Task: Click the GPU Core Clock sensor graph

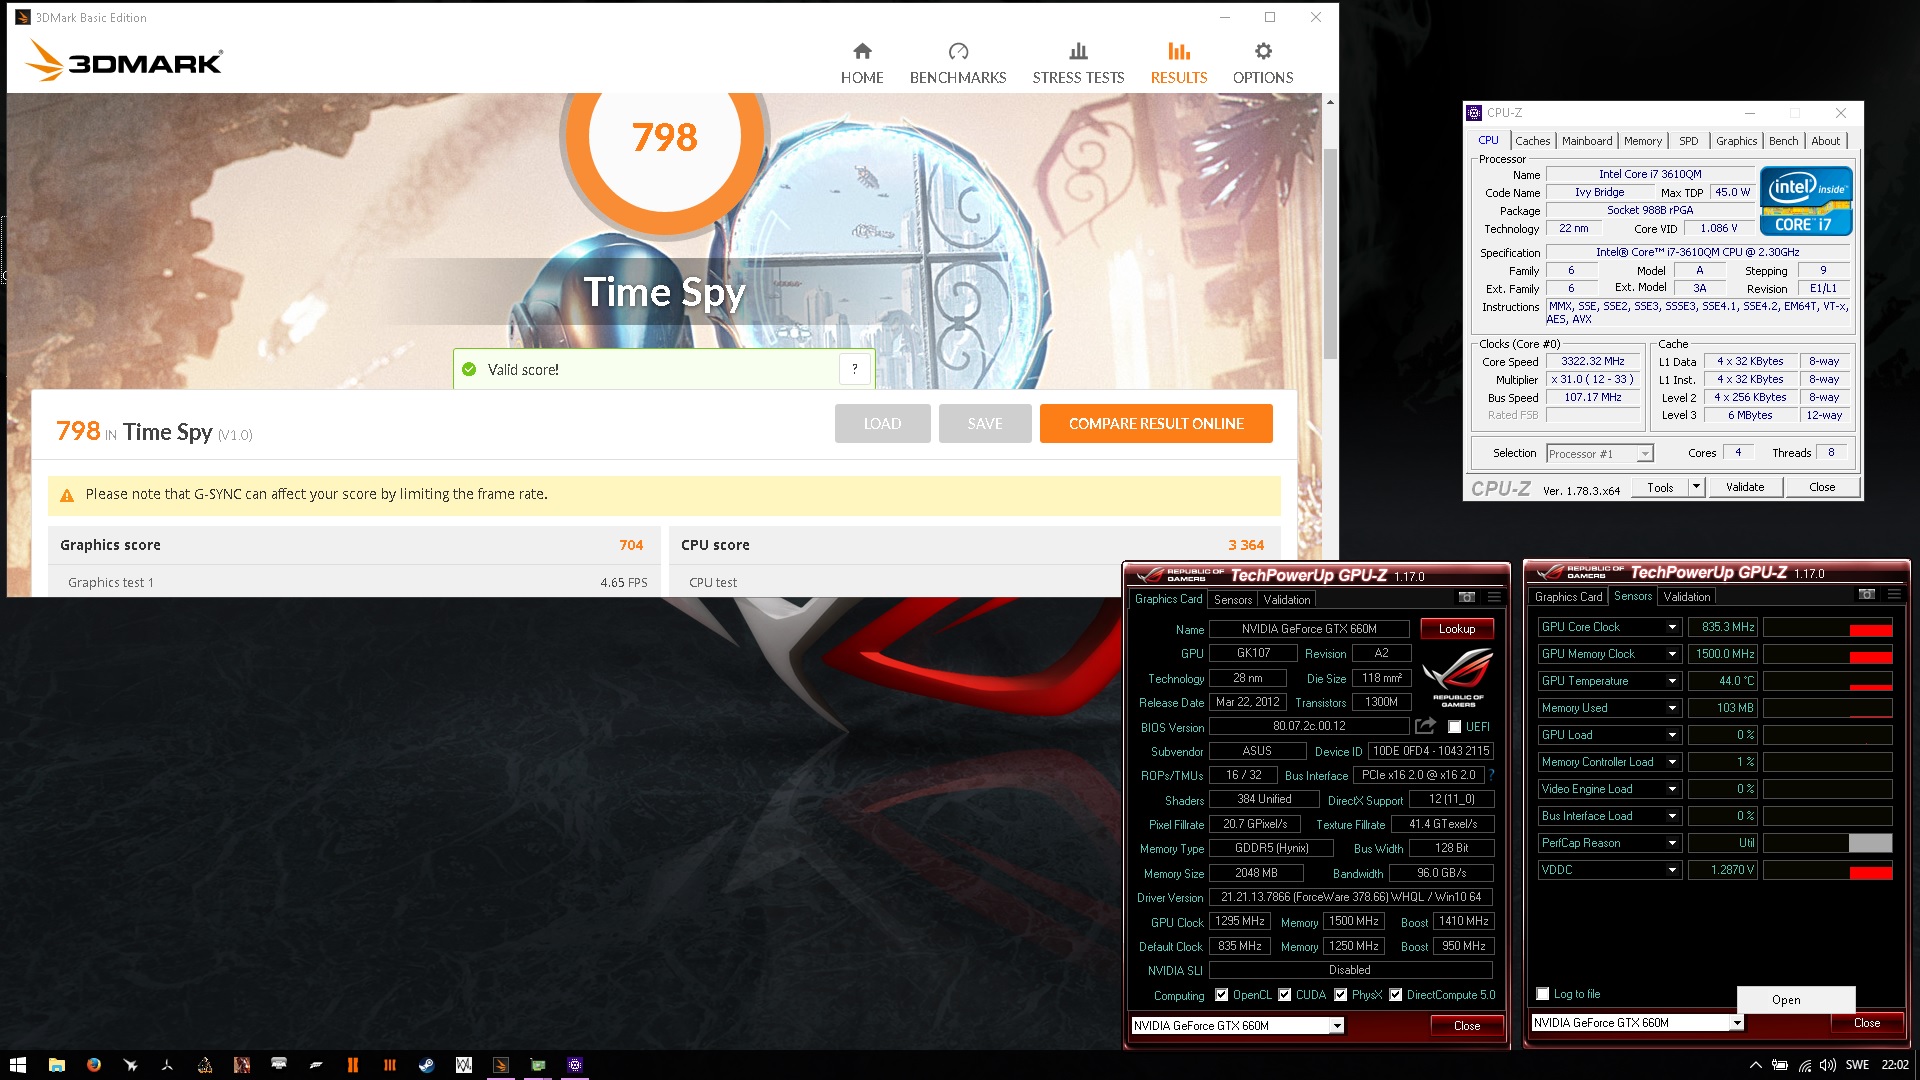Action: coord(1827,627)
